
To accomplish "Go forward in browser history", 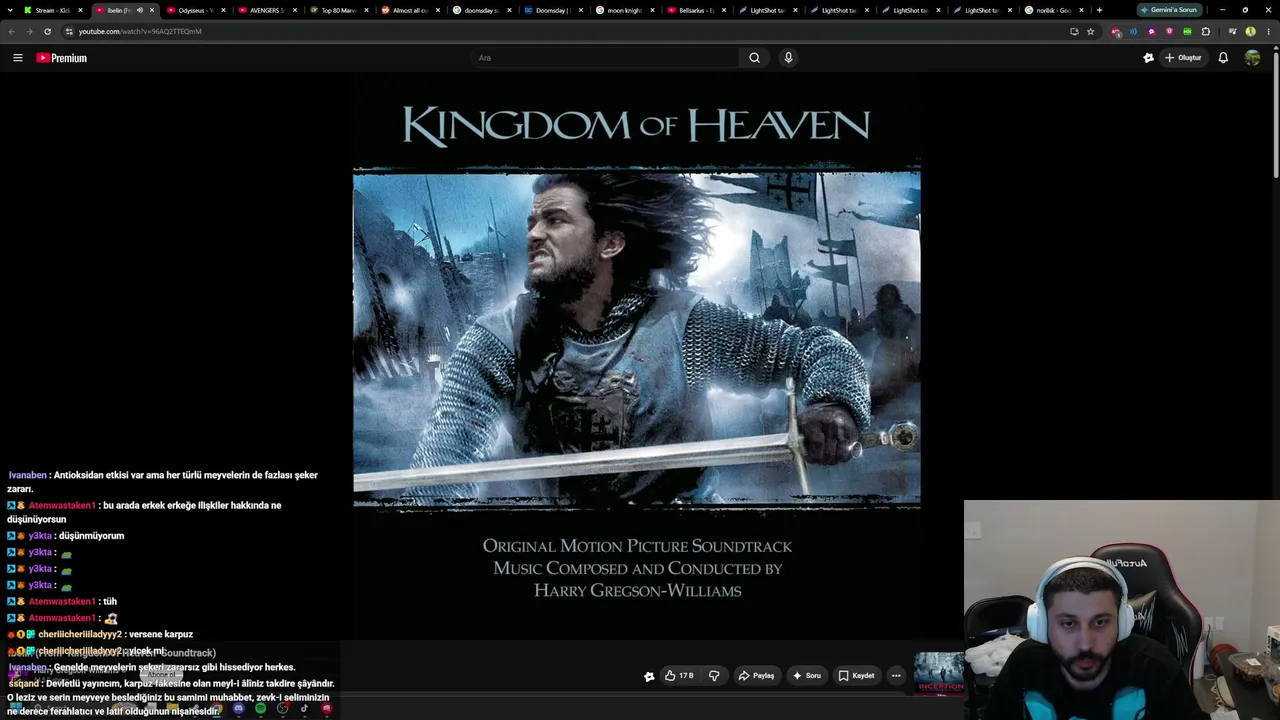I will (x=29, y=31).
